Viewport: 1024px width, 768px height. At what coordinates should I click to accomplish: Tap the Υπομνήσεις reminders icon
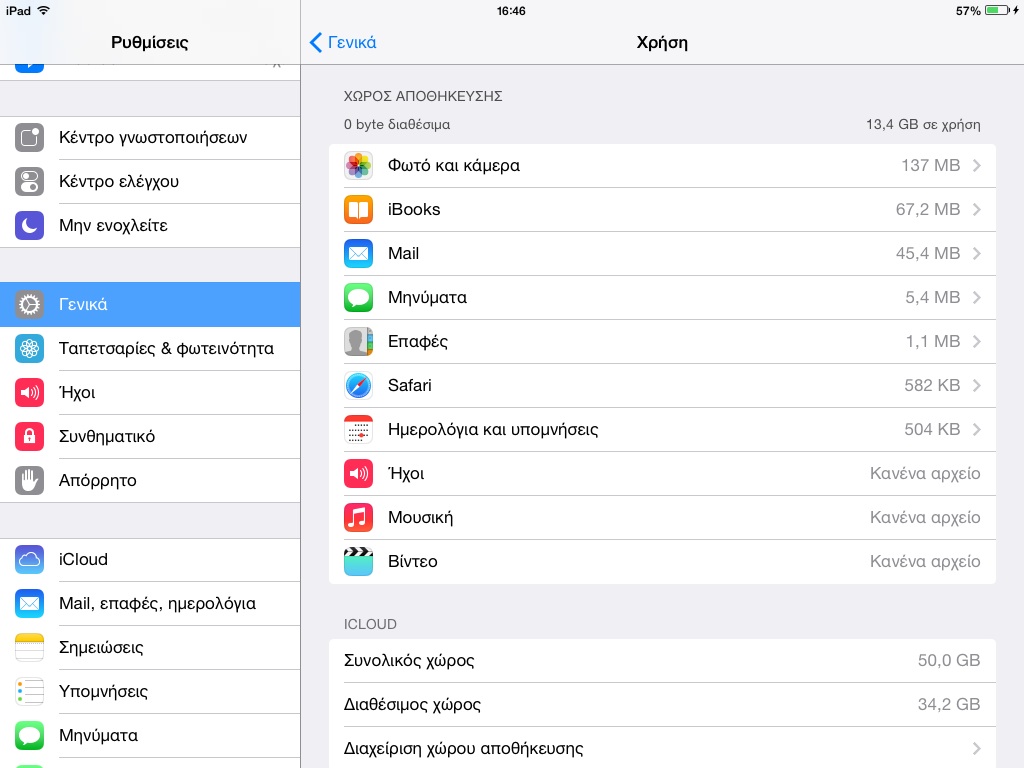29,692
